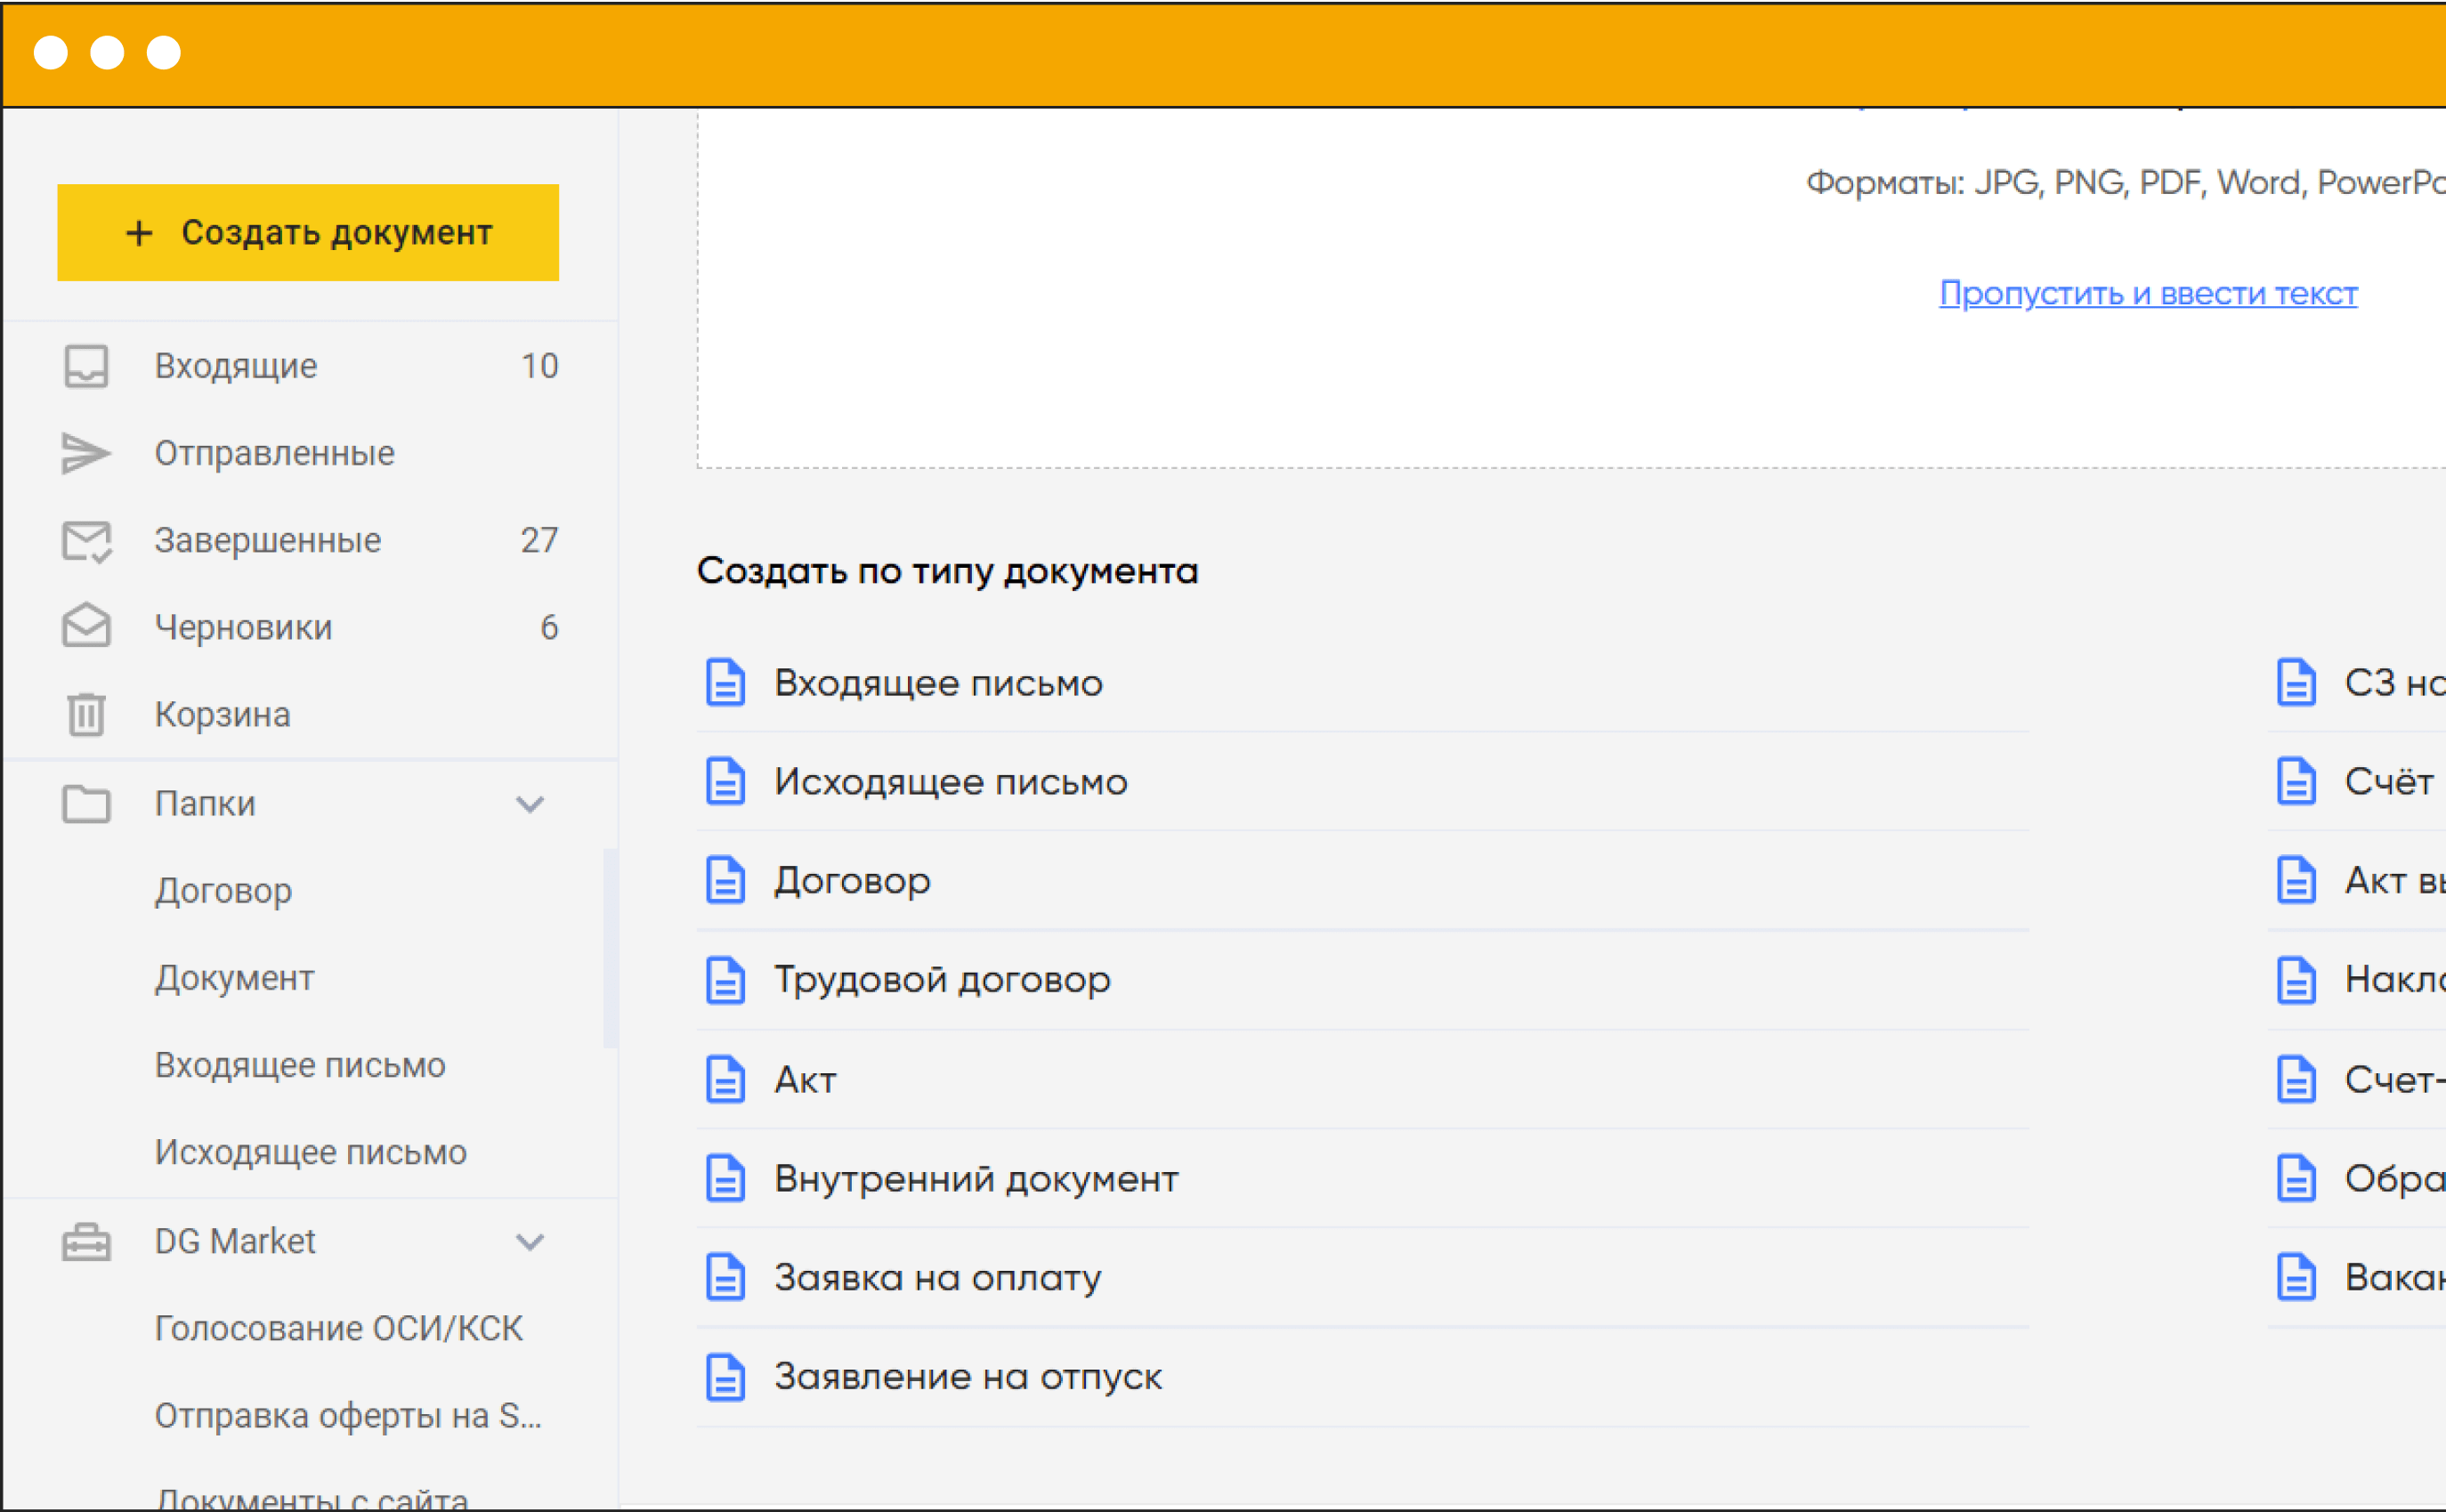Click document icon beside Заявление на отпуск
This screenshot has width=2446, height=1512.
pos(725,1377)
